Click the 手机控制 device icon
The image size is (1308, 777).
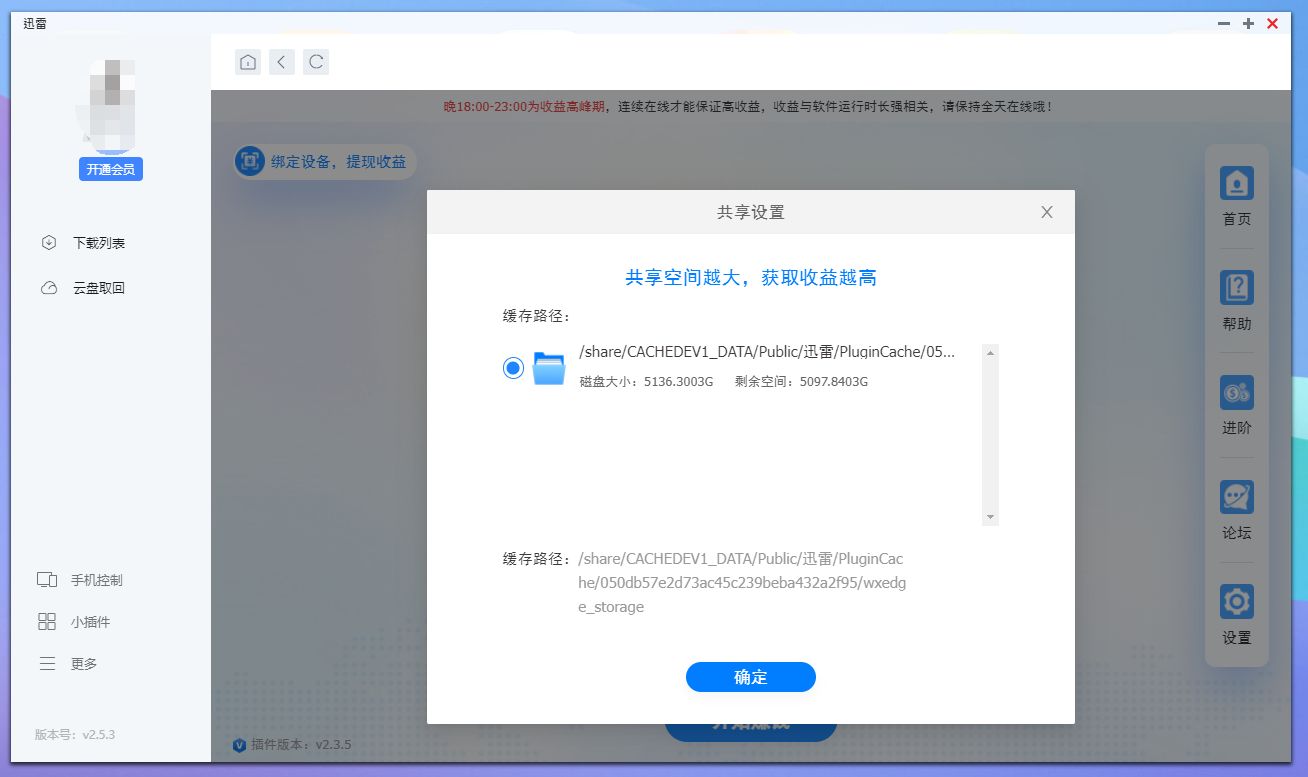(x=47, y=580)
